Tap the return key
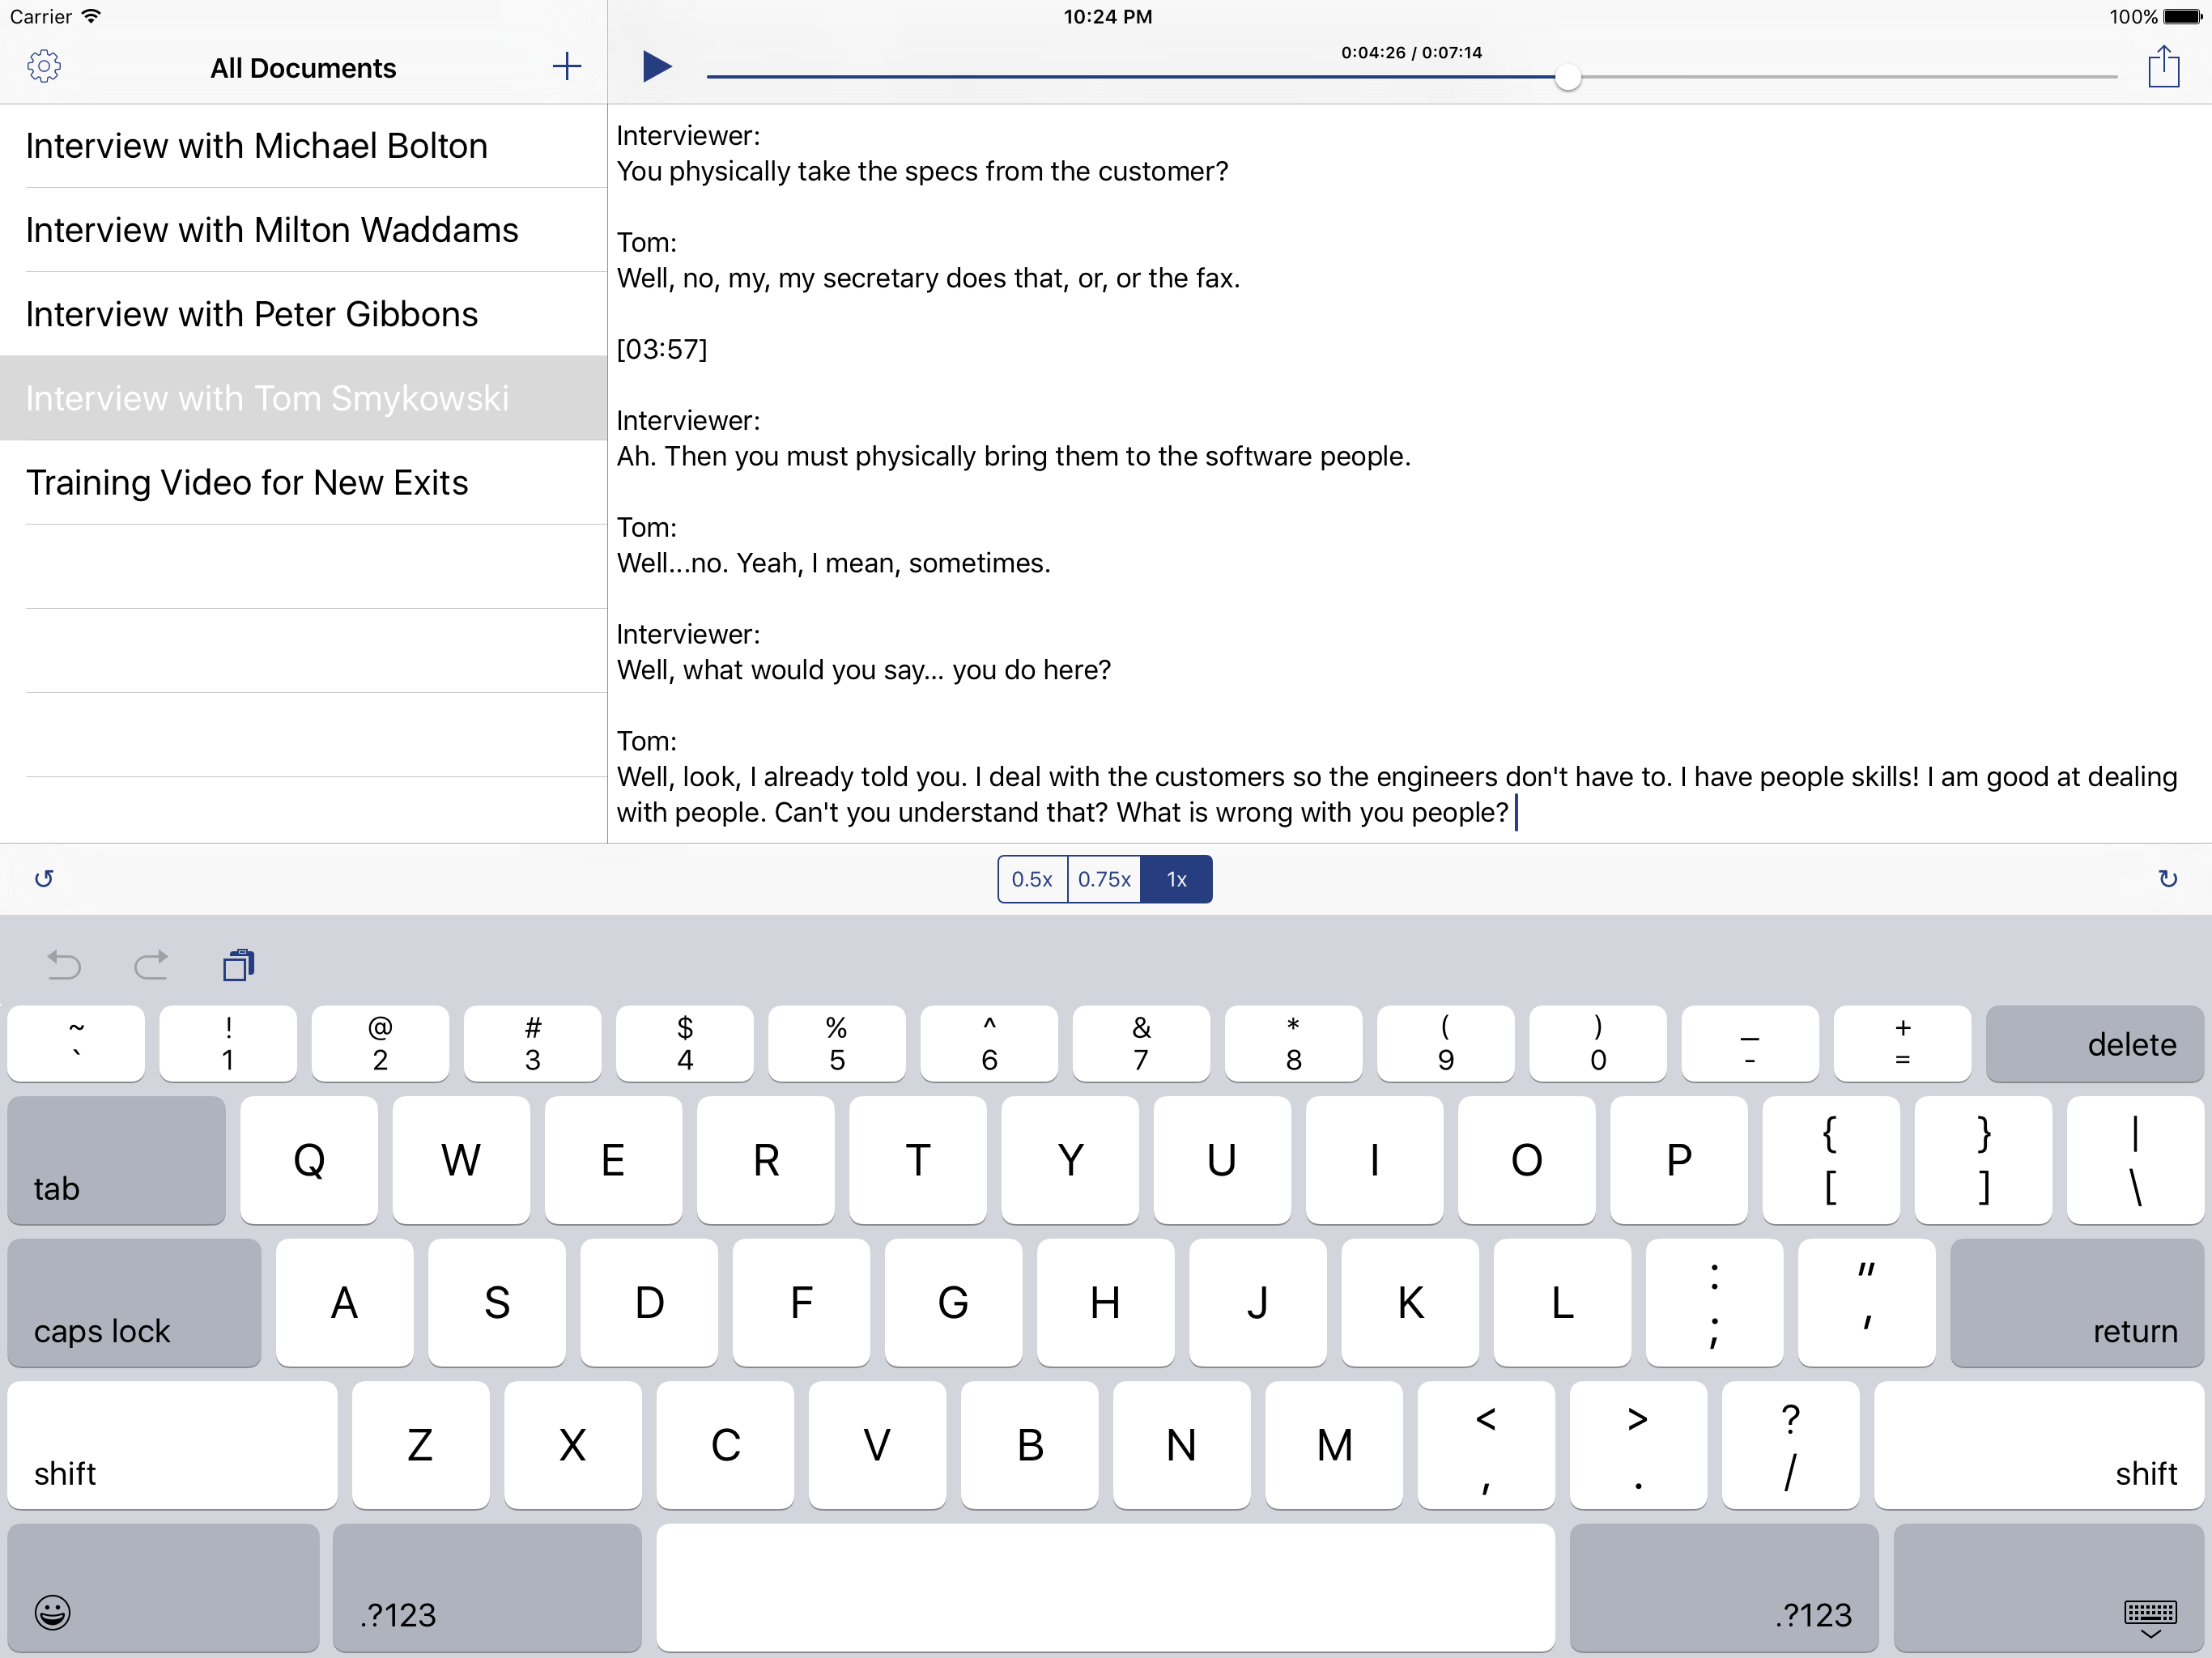 coord(2077,1303)
